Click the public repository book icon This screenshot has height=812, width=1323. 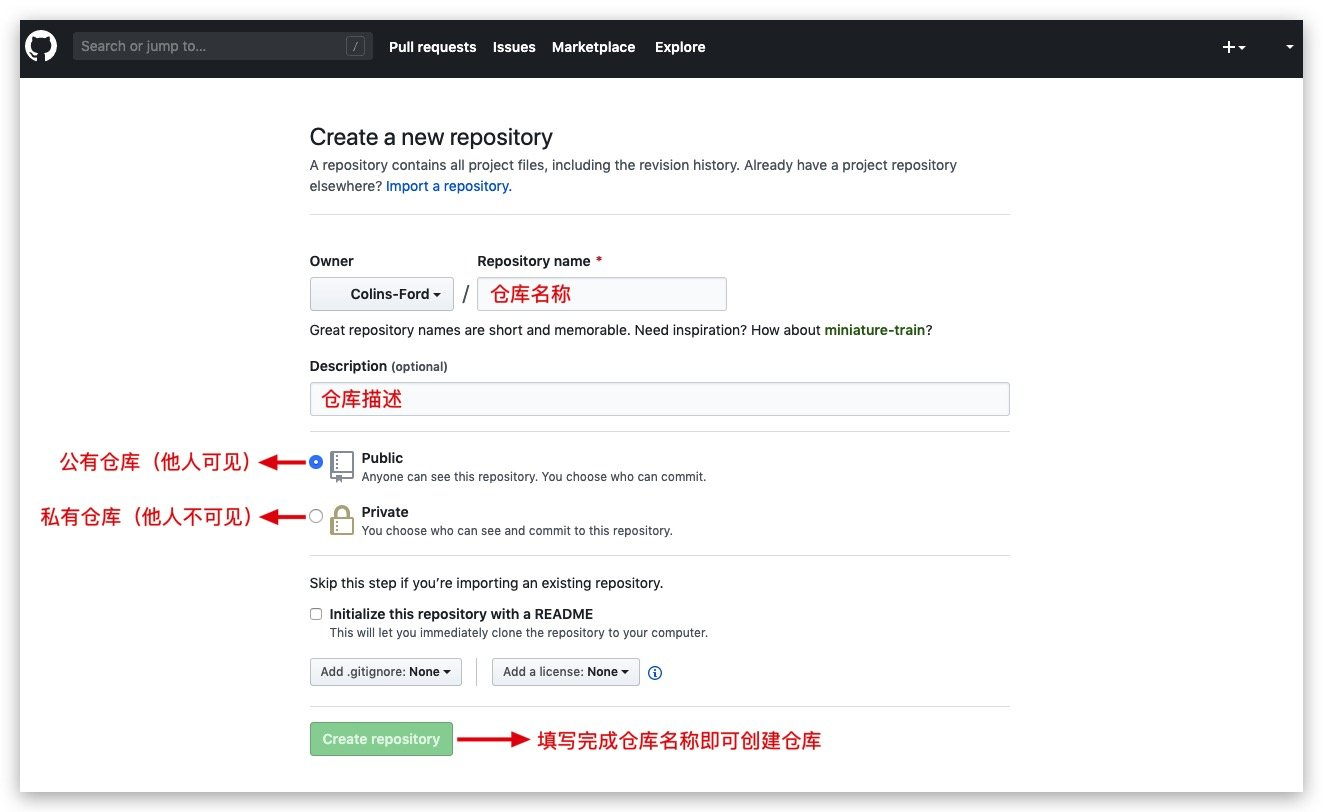pyautogui.click(x=342, y=466)
